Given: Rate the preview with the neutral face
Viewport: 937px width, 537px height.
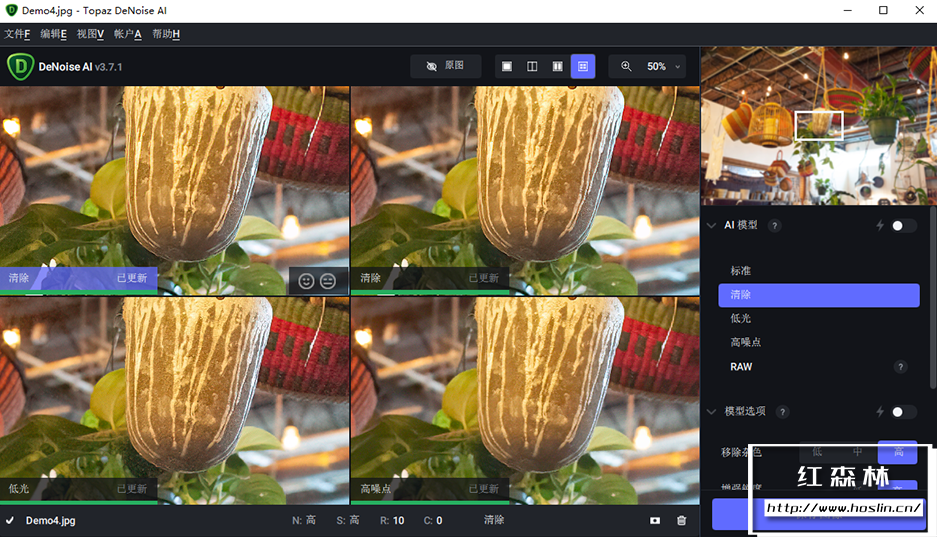Looking at the screenshot, I should click(327, 281).
